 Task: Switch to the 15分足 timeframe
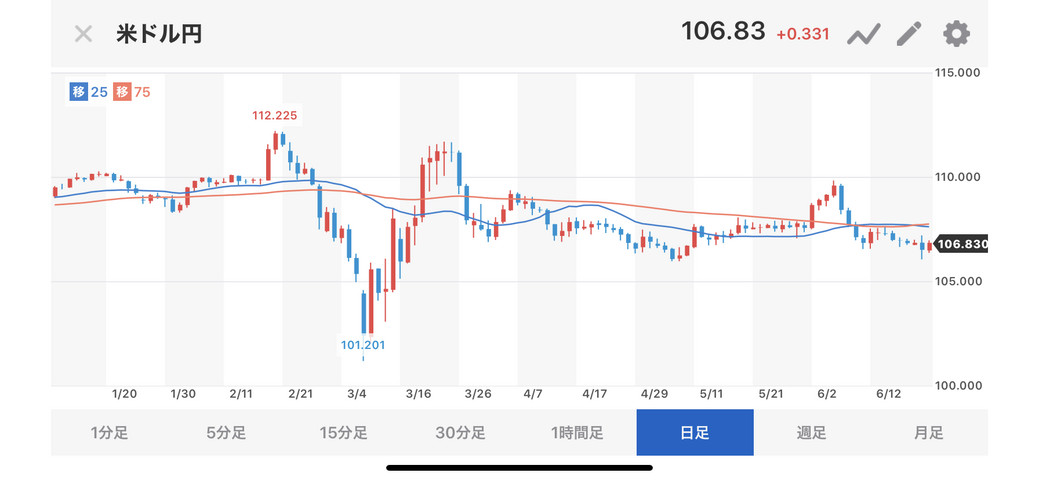343,433
